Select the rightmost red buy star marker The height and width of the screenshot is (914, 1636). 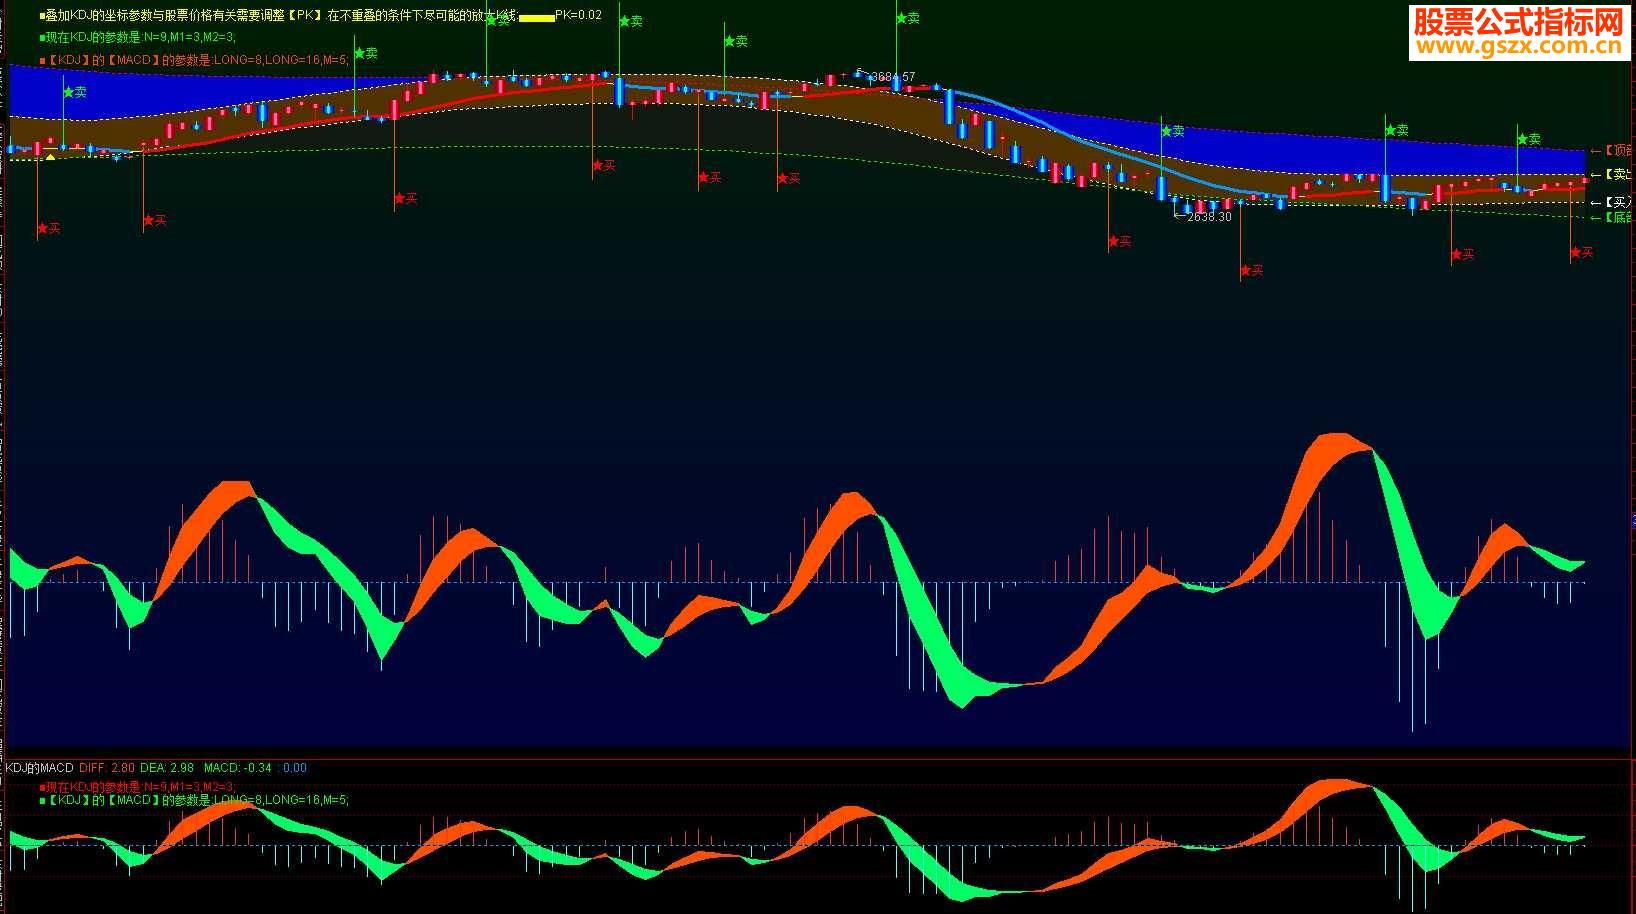tap(1582, 253)
